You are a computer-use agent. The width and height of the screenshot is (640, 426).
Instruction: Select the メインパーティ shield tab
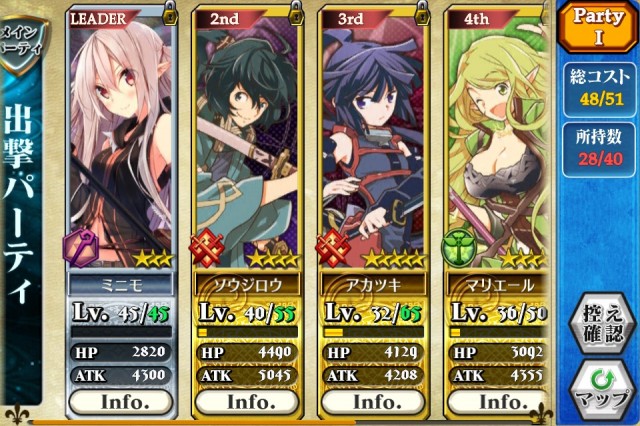[x=22, y=45]
